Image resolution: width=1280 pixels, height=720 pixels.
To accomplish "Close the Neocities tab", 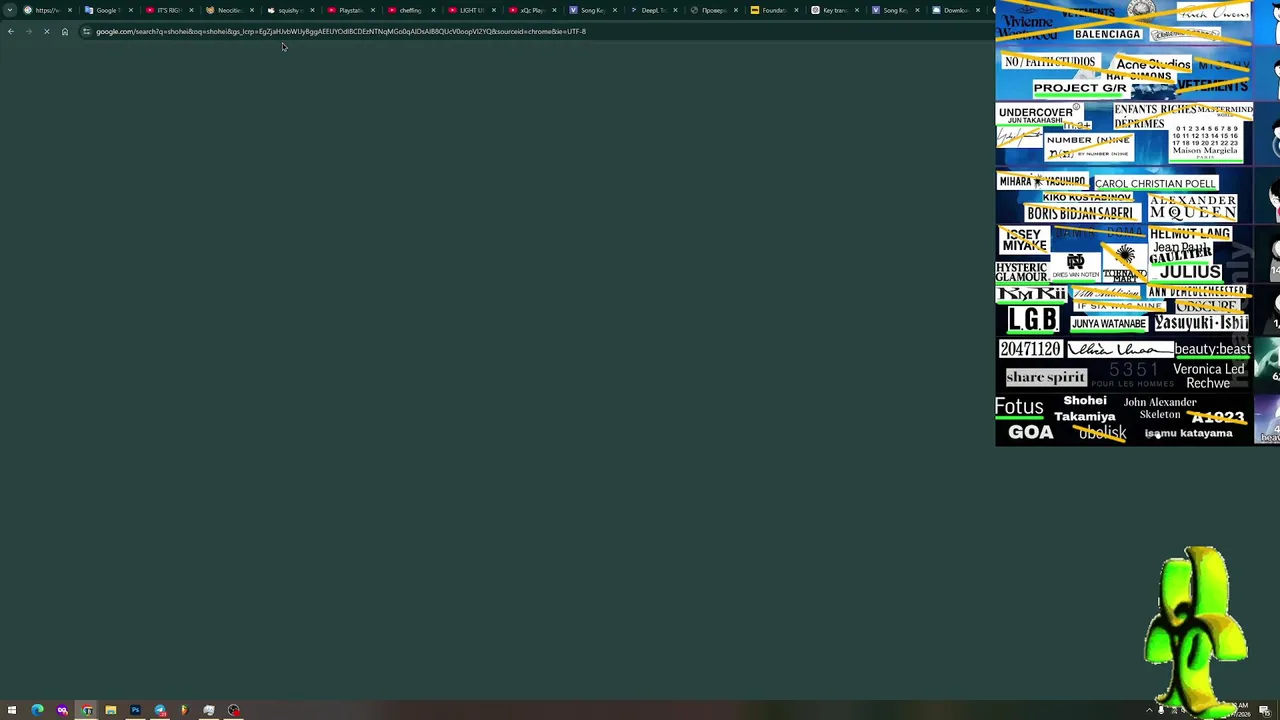I will coord(251,10).
